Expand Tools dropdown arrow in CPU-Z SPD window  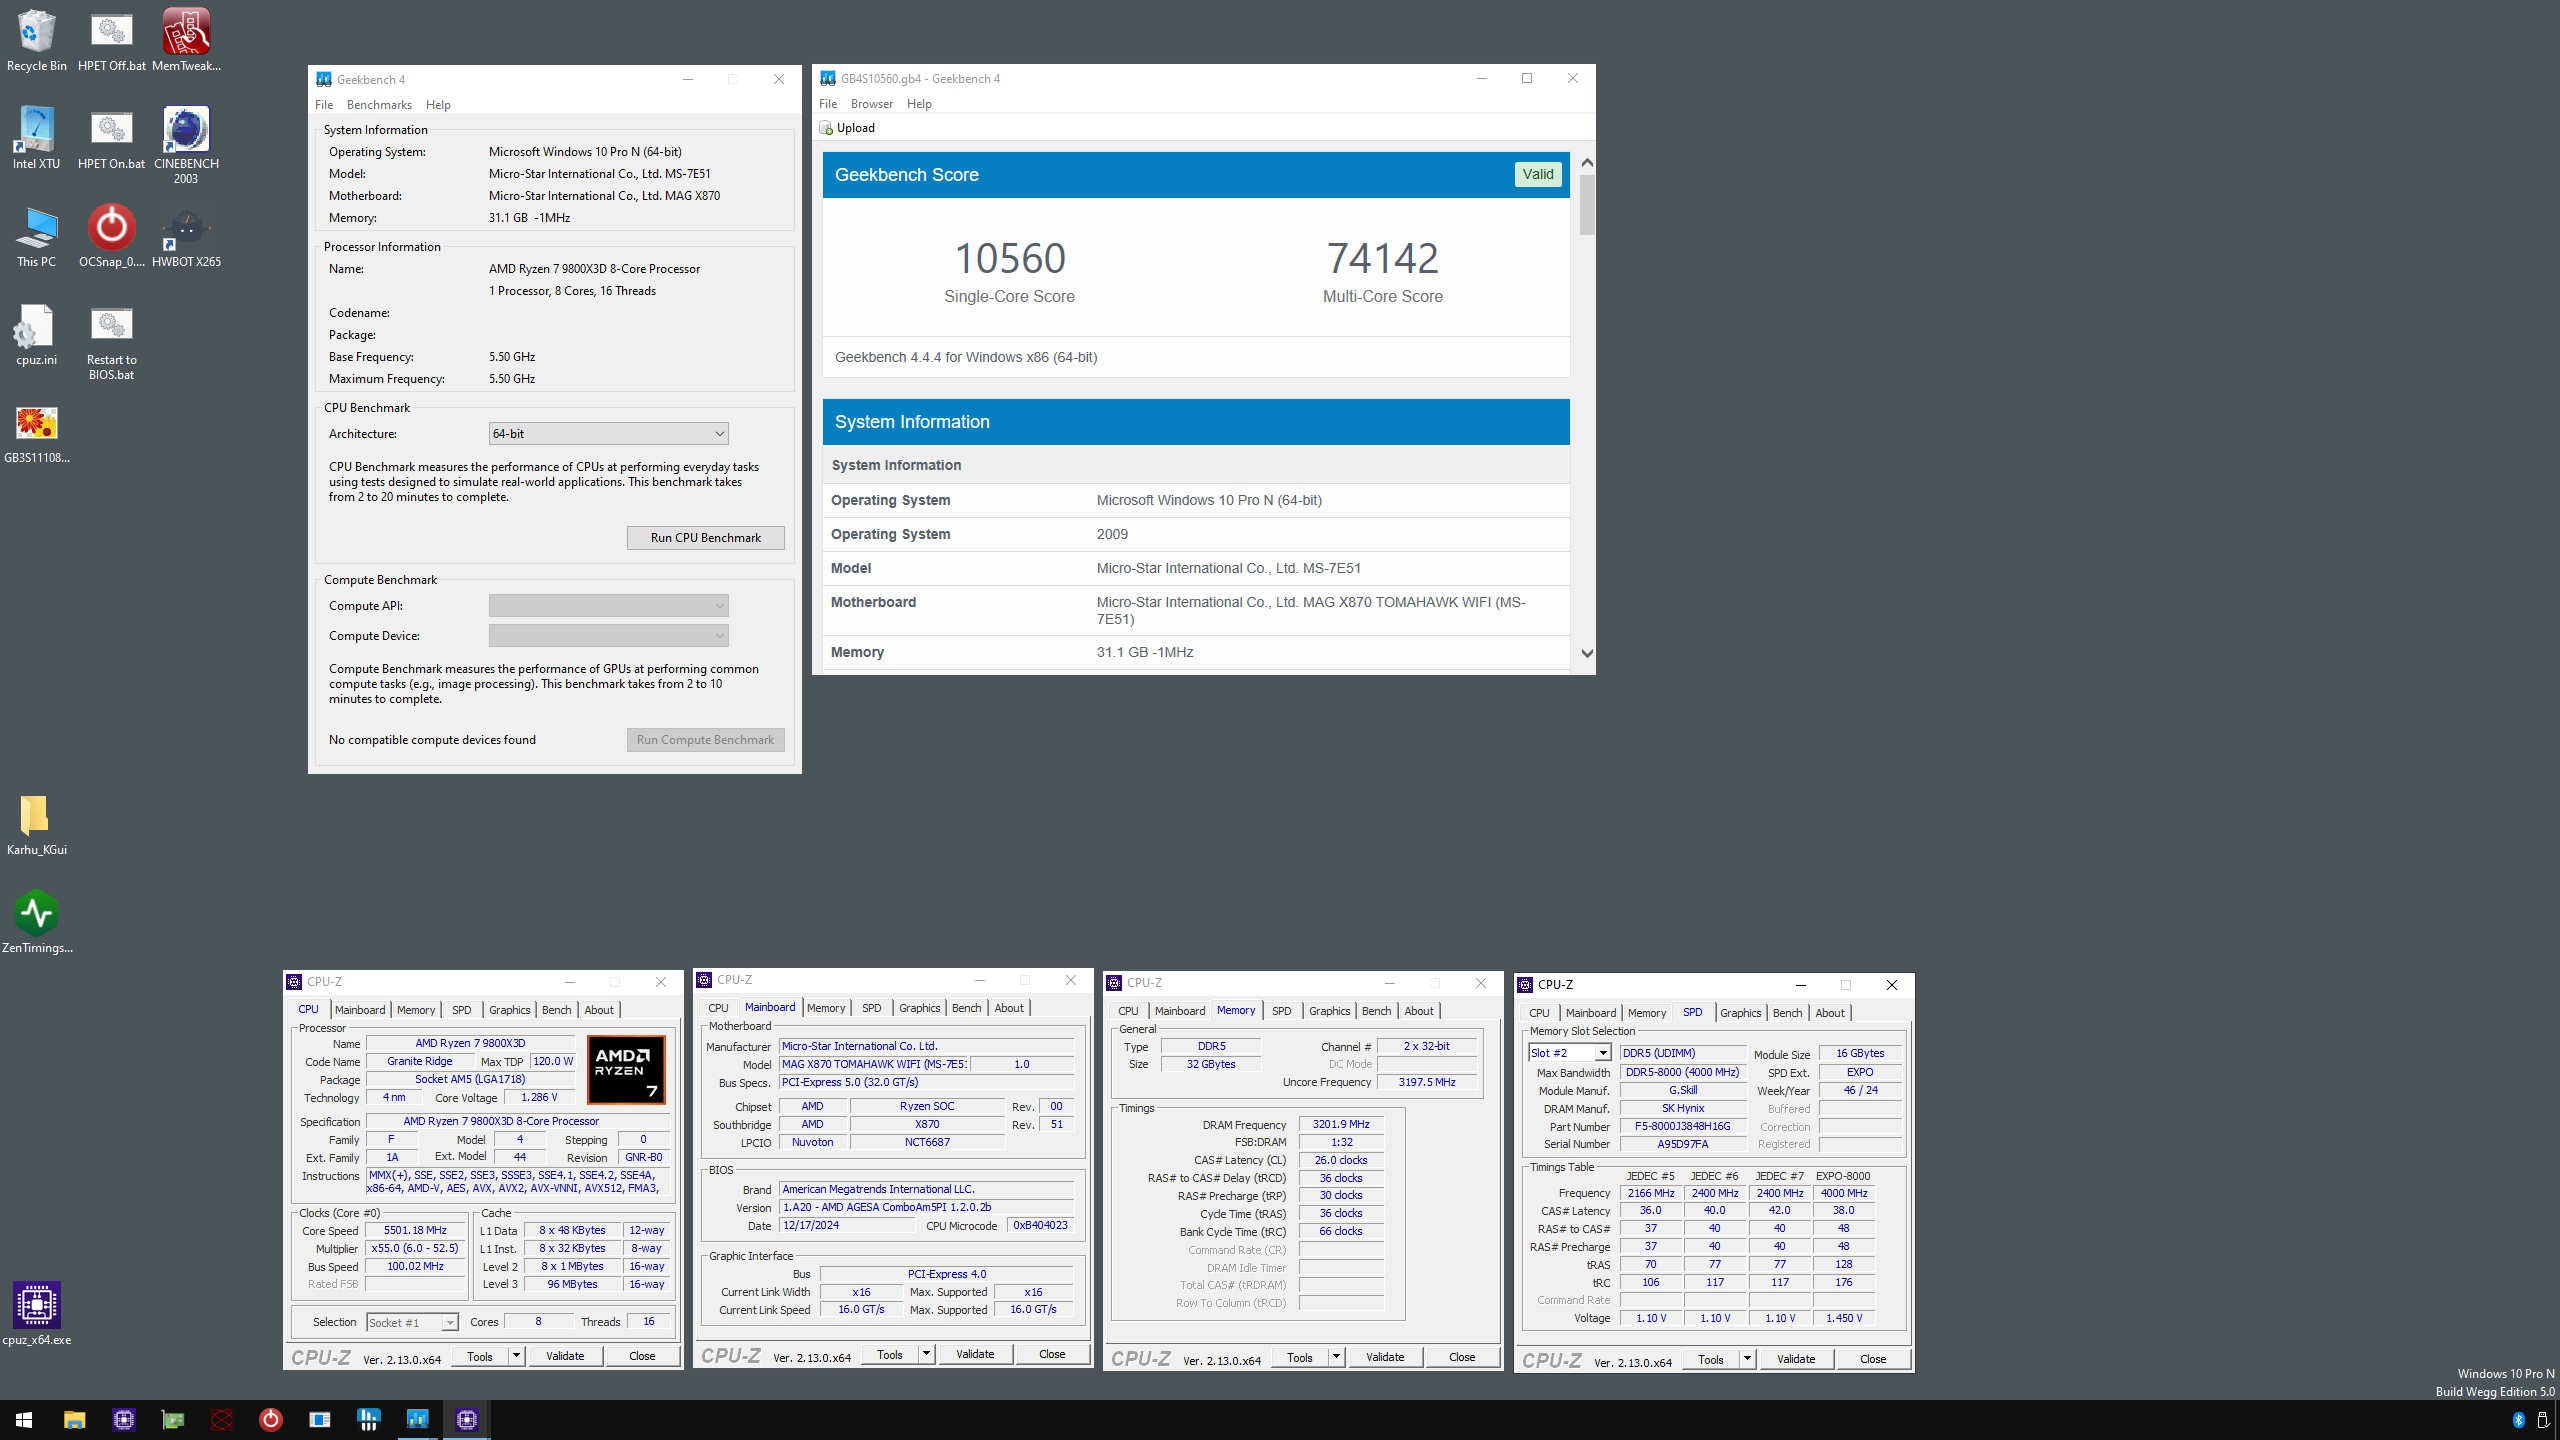pyautogui.click(x=1747, y=1359)
